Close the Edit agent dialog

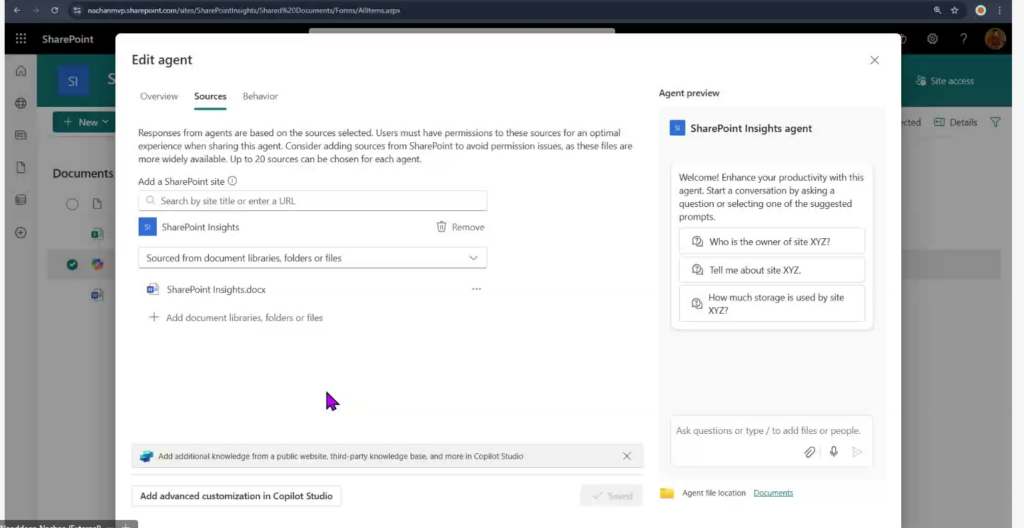click(x=874, y=60)
